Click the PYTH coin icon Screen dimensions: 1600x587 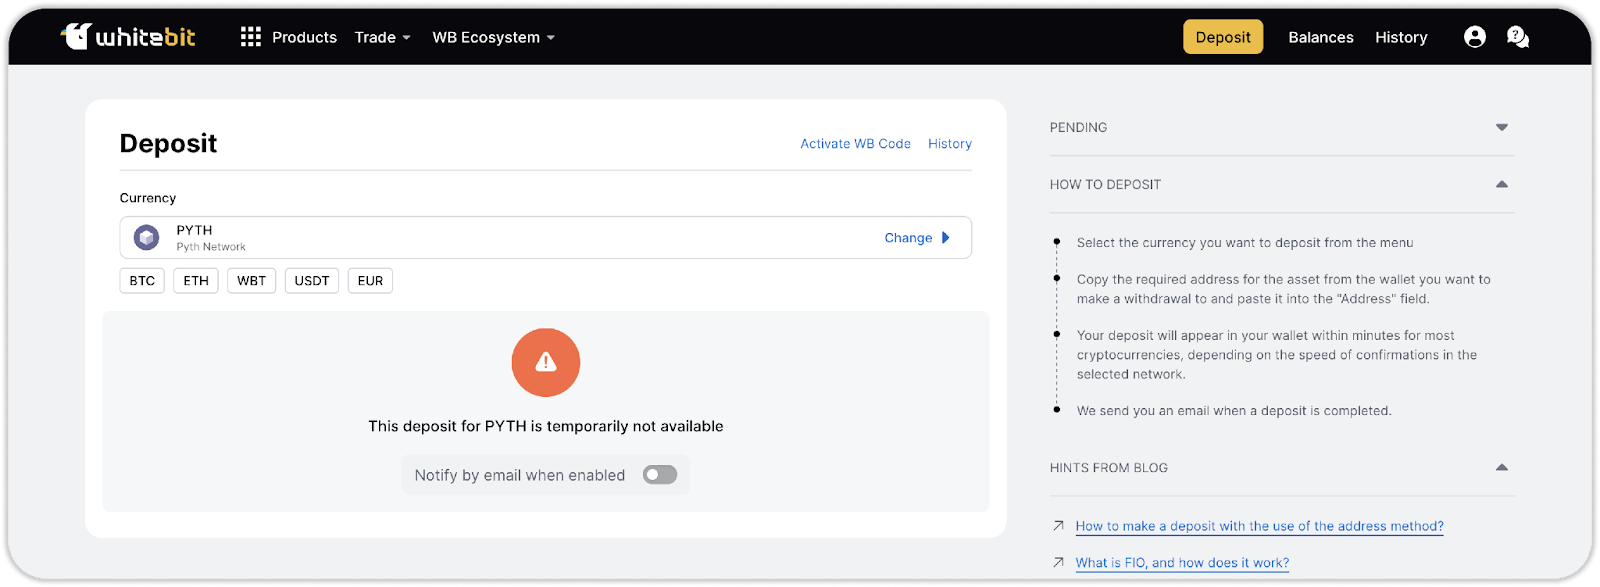coord(147,238)
